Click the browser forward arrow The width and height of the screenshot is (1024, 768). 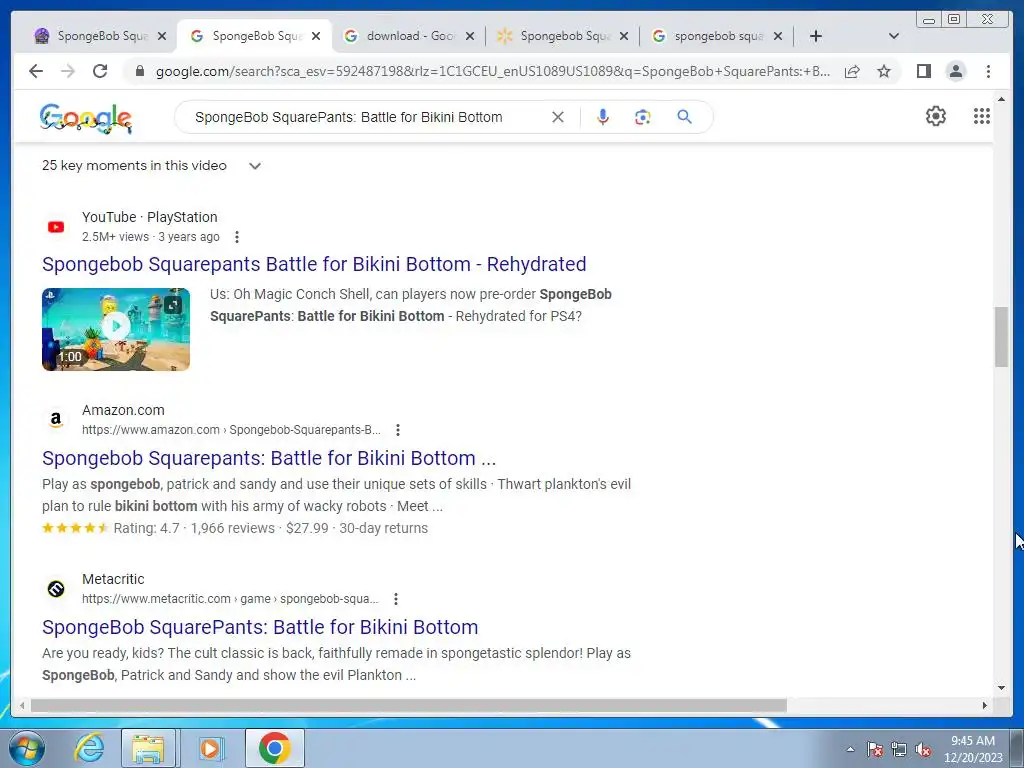pyautogui.click(x=68, y=71)
